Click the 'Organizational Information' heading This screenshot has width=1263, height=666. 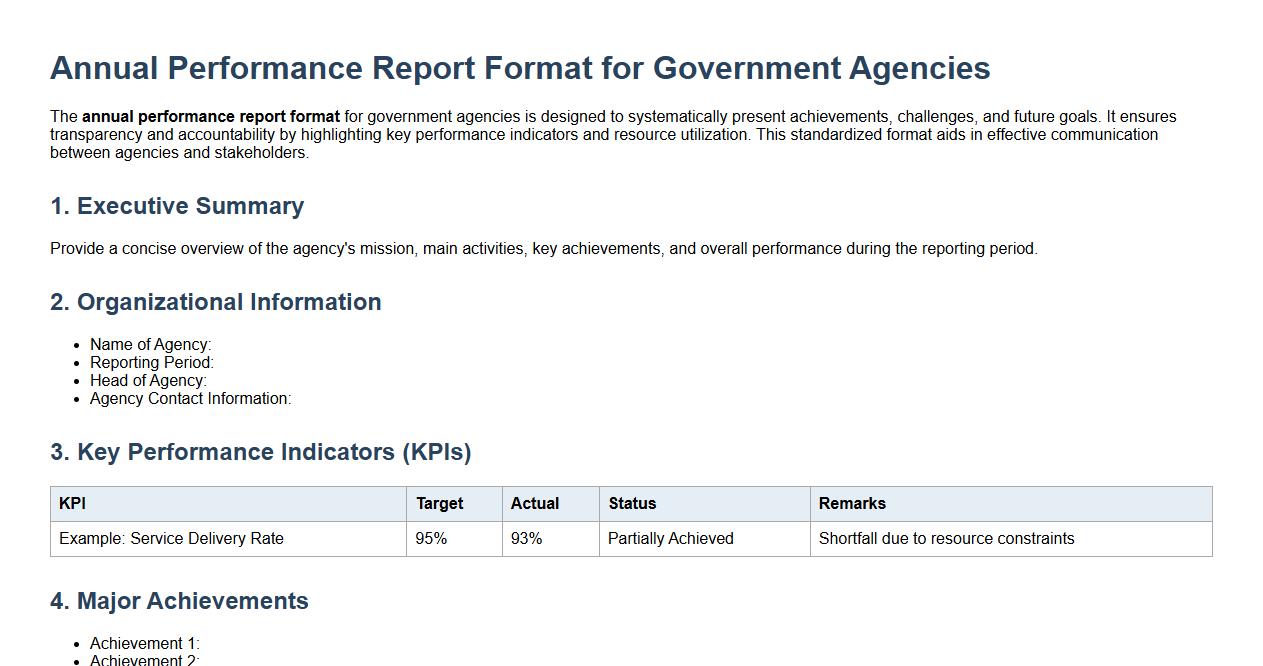point(216,302)
